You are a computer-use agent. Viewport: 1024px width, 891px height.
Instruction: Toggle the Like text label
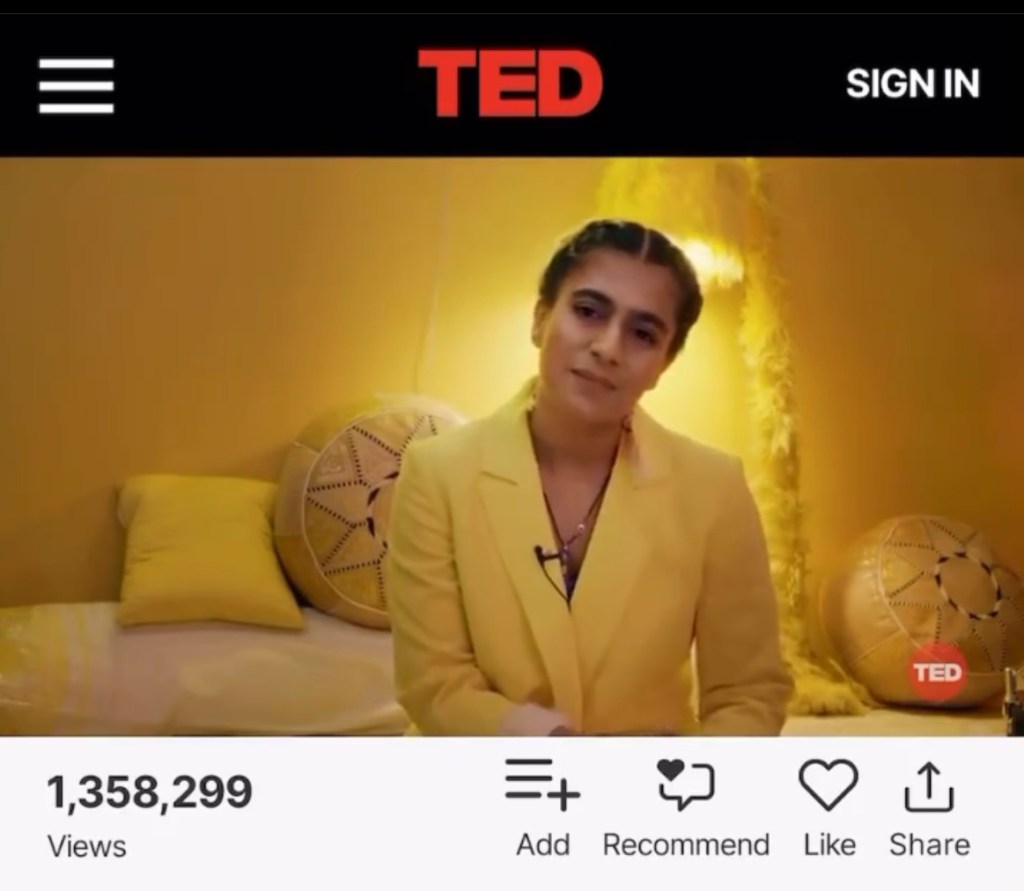click(x=829, y=845)
